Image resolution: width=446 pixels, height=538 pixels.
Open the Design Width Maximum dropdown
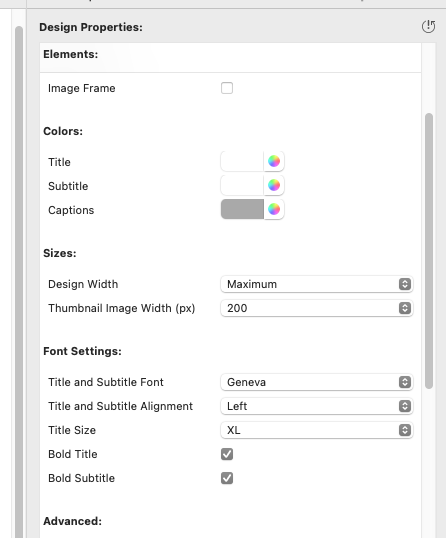point(317,284)
